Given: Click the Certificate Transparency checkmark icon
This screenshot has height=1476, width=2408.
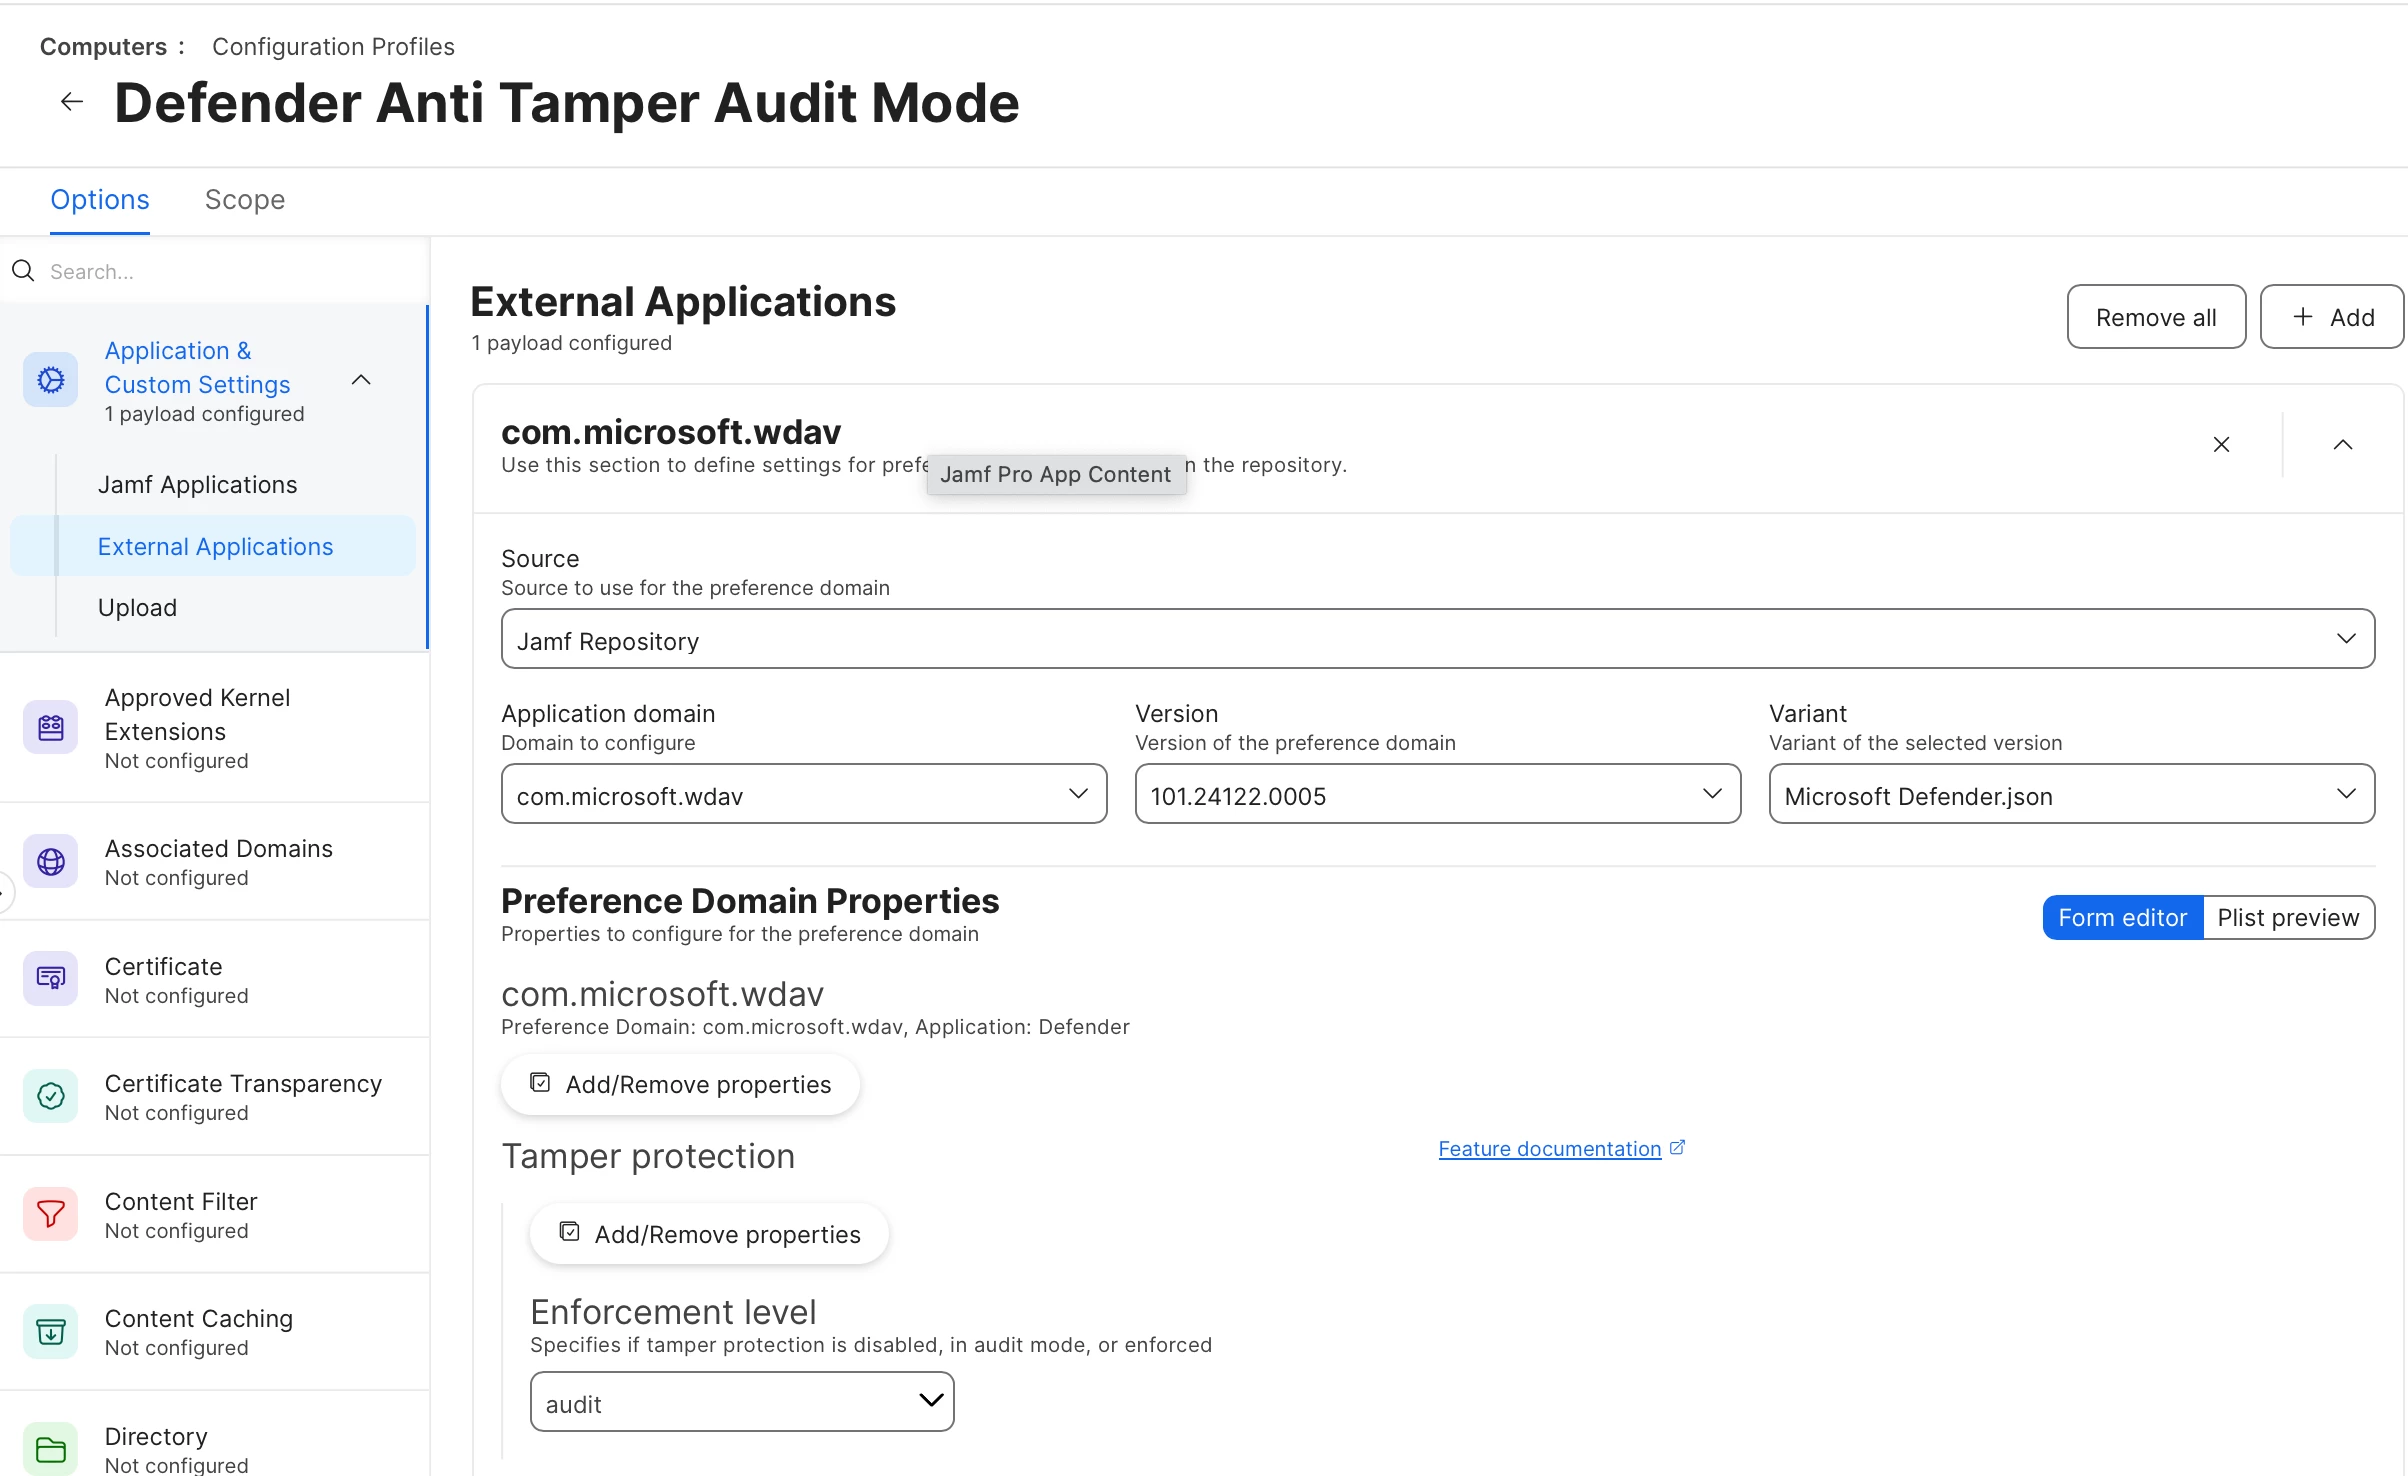Looking at the screenshot, I should tap(51, 1096).
